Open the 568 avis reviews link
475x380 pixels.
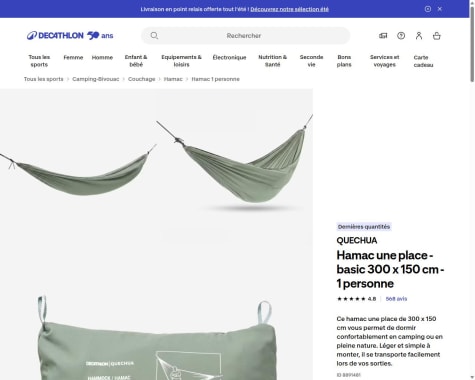tap(396, 299)
